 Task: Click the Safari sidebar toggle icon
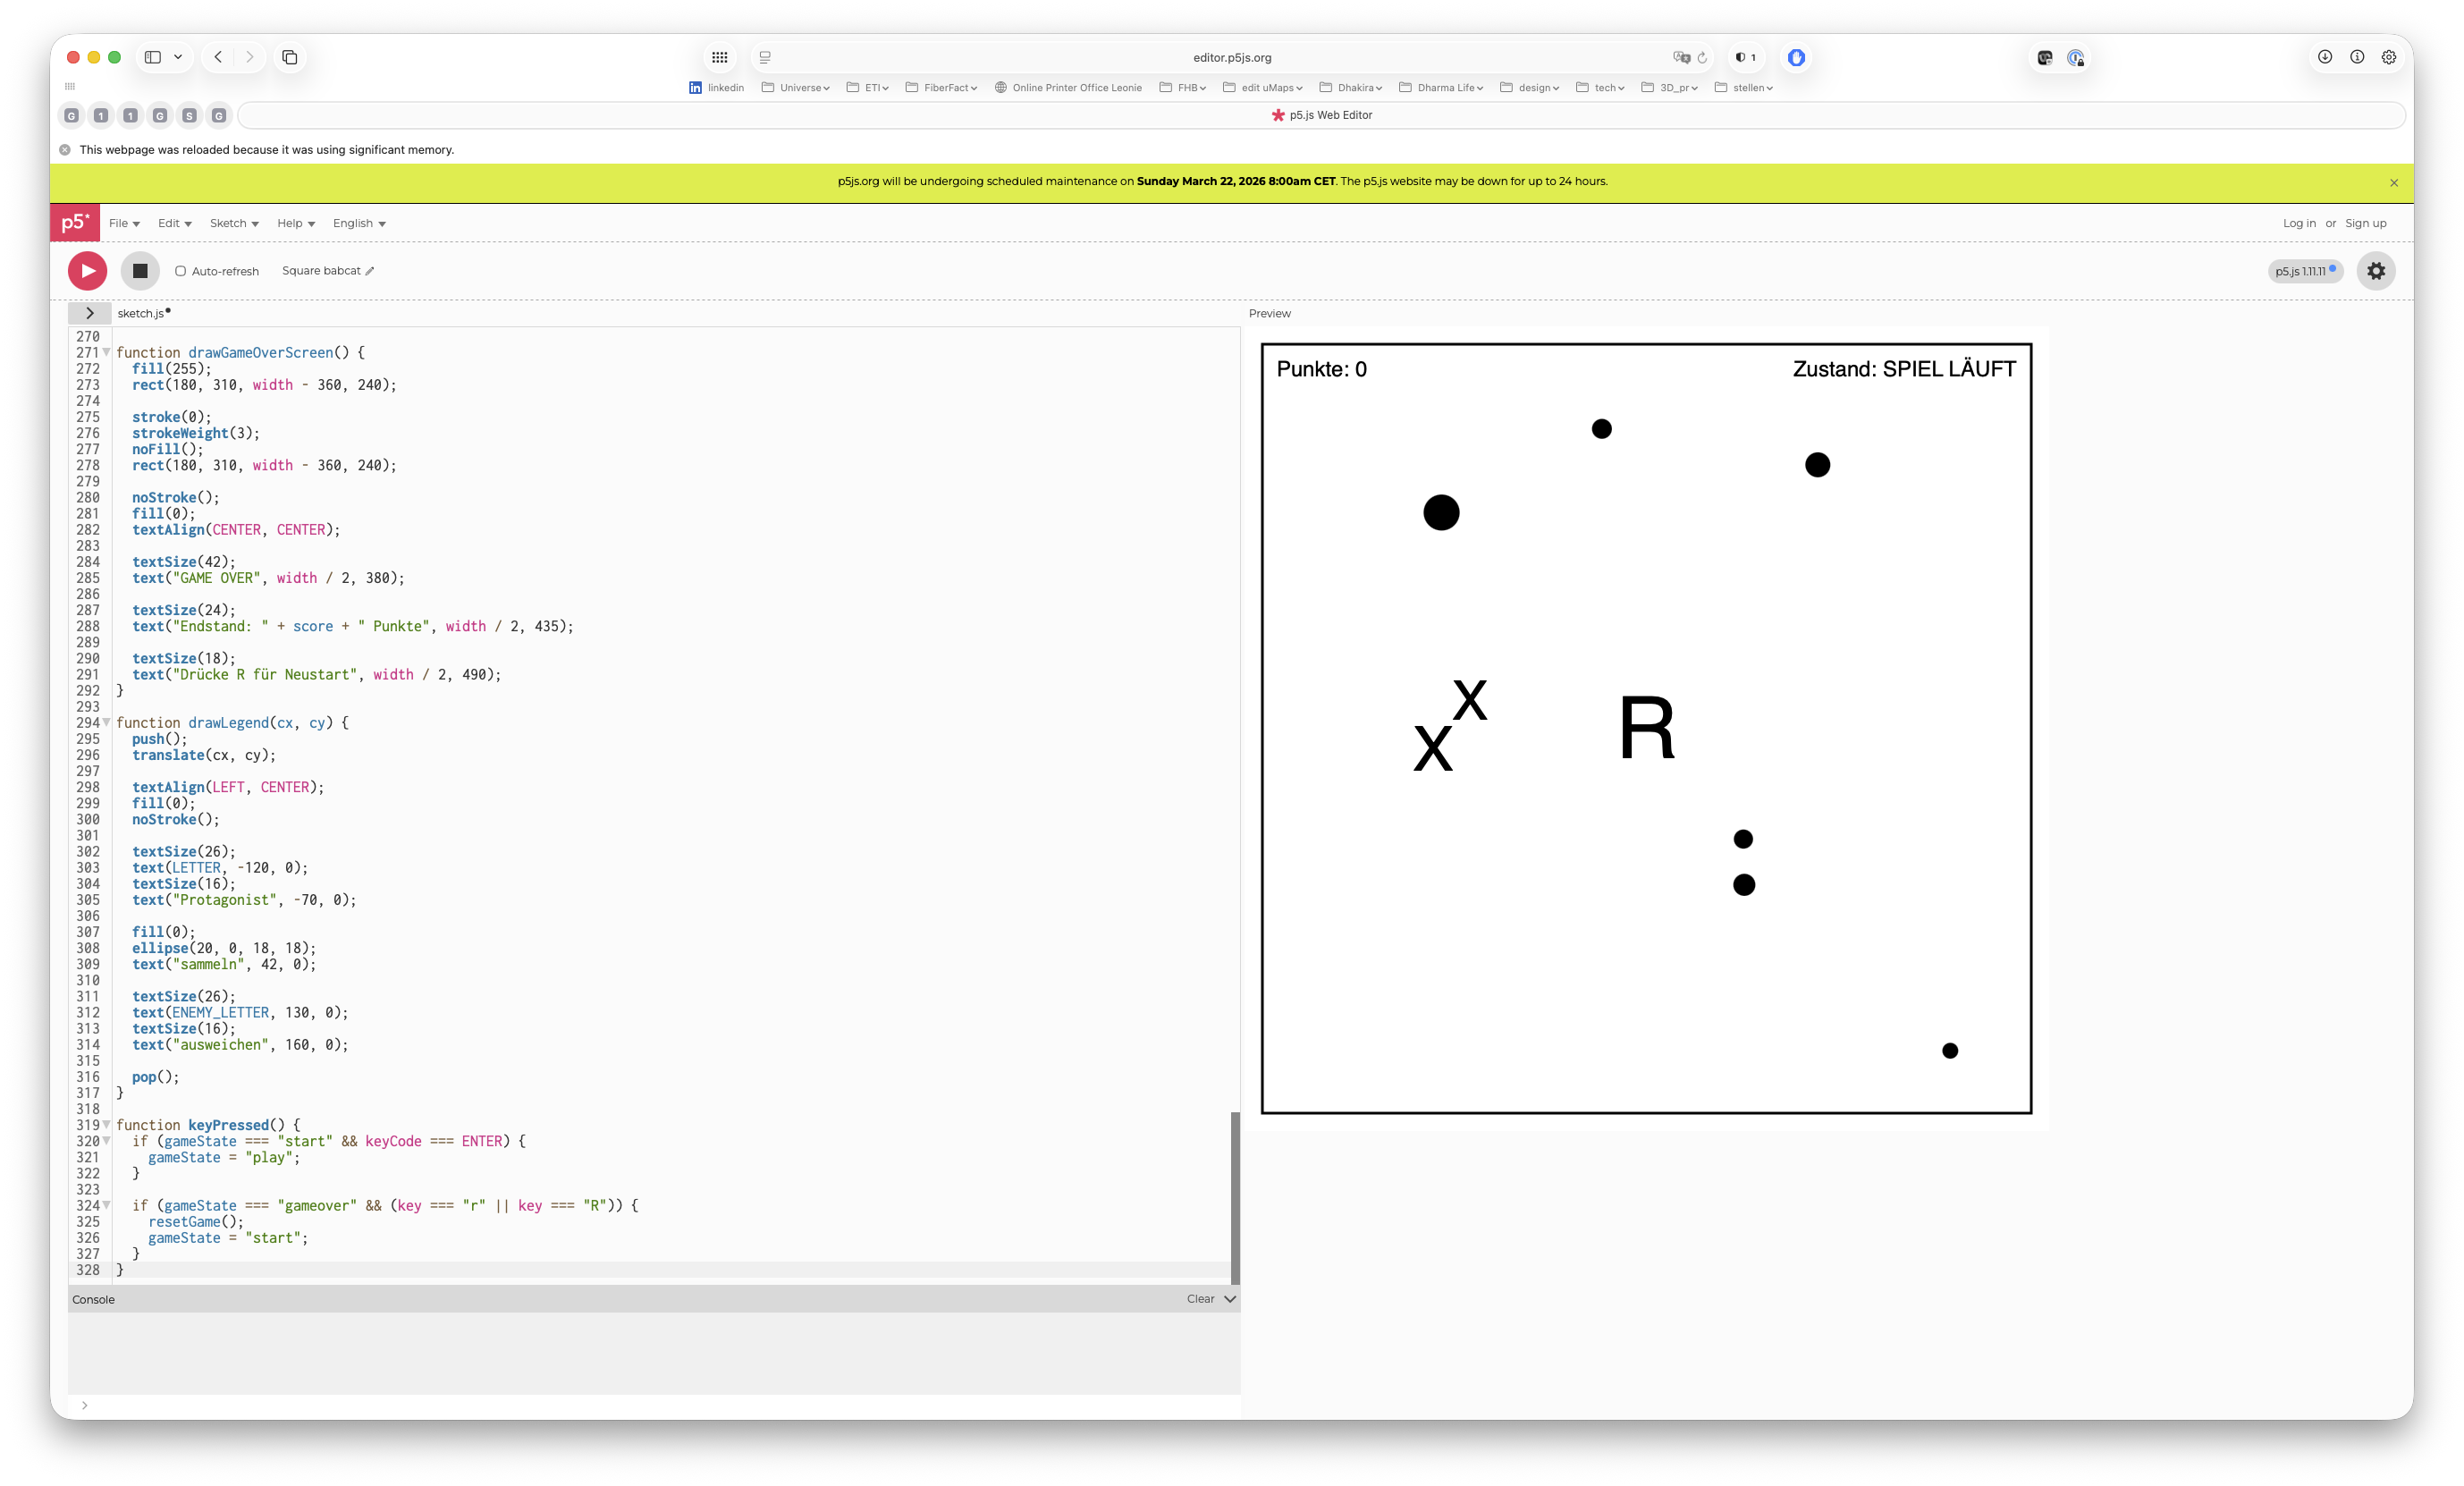click(x=153, y=57)
